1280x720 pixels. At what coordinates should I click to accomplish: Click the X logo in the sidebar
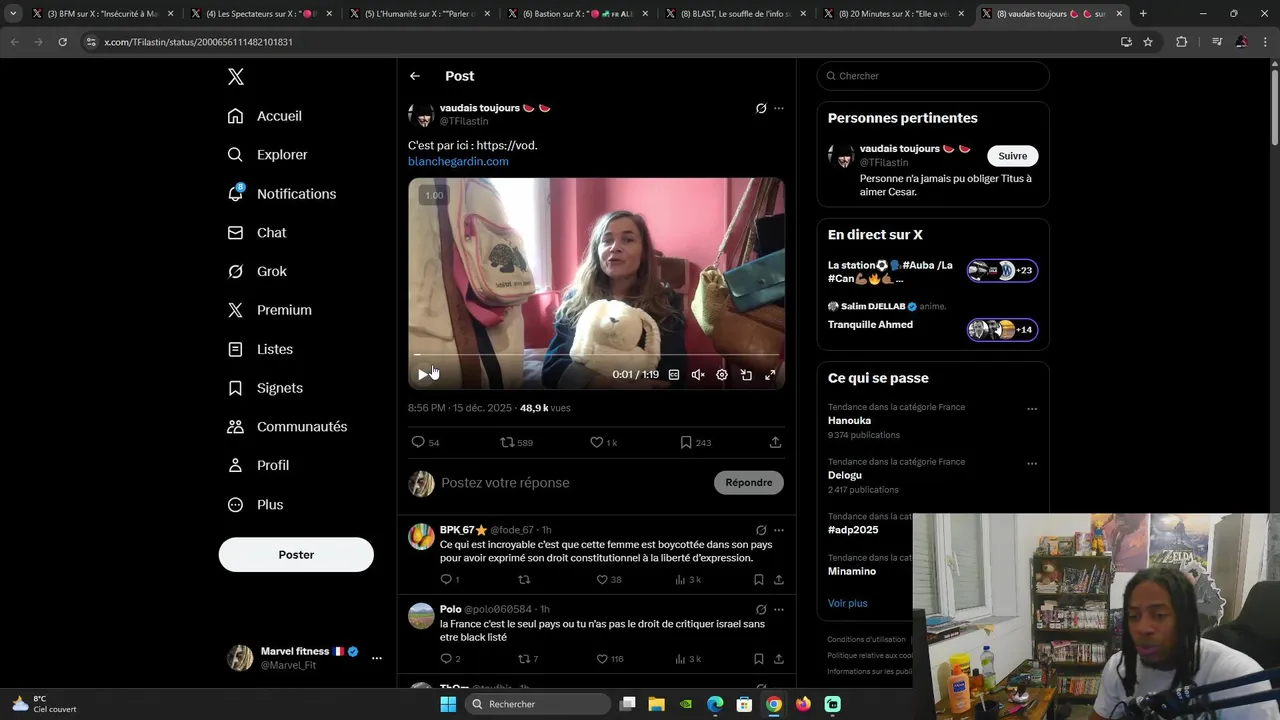(235, 77)
